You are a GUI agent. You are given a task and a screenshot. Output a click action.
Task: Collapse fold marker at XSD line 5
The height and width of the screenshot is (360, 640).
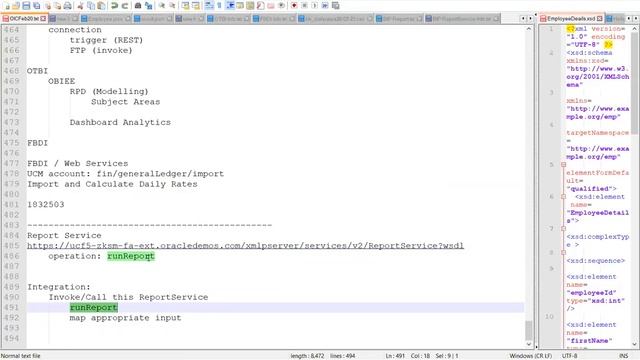click(x=563, y=164)
